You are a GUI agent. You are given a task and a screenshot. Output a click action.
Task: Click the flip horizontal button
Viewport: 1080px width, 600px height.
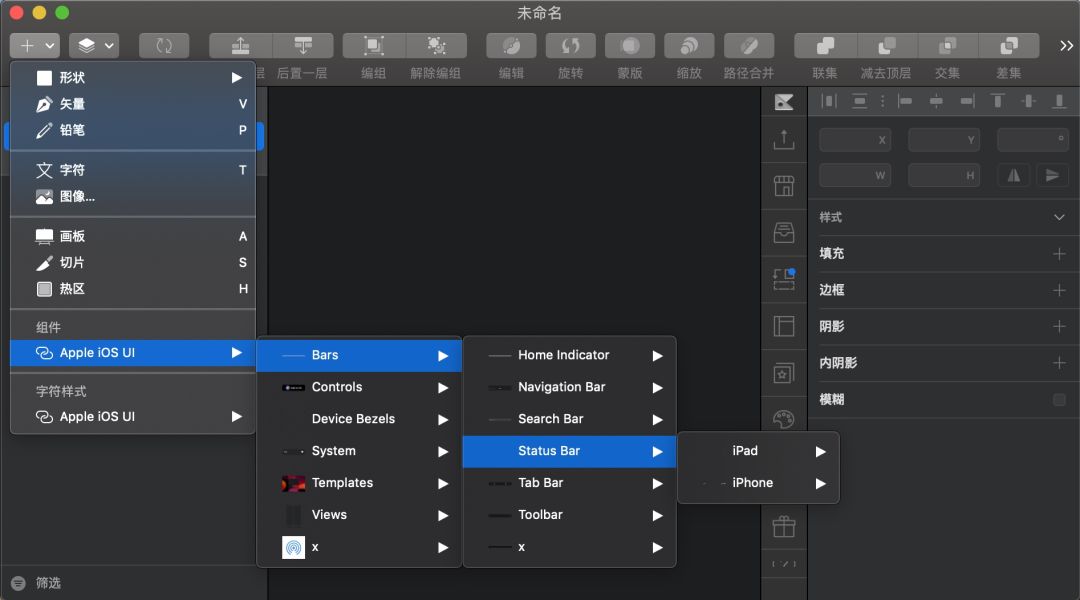click(1014, 175)
